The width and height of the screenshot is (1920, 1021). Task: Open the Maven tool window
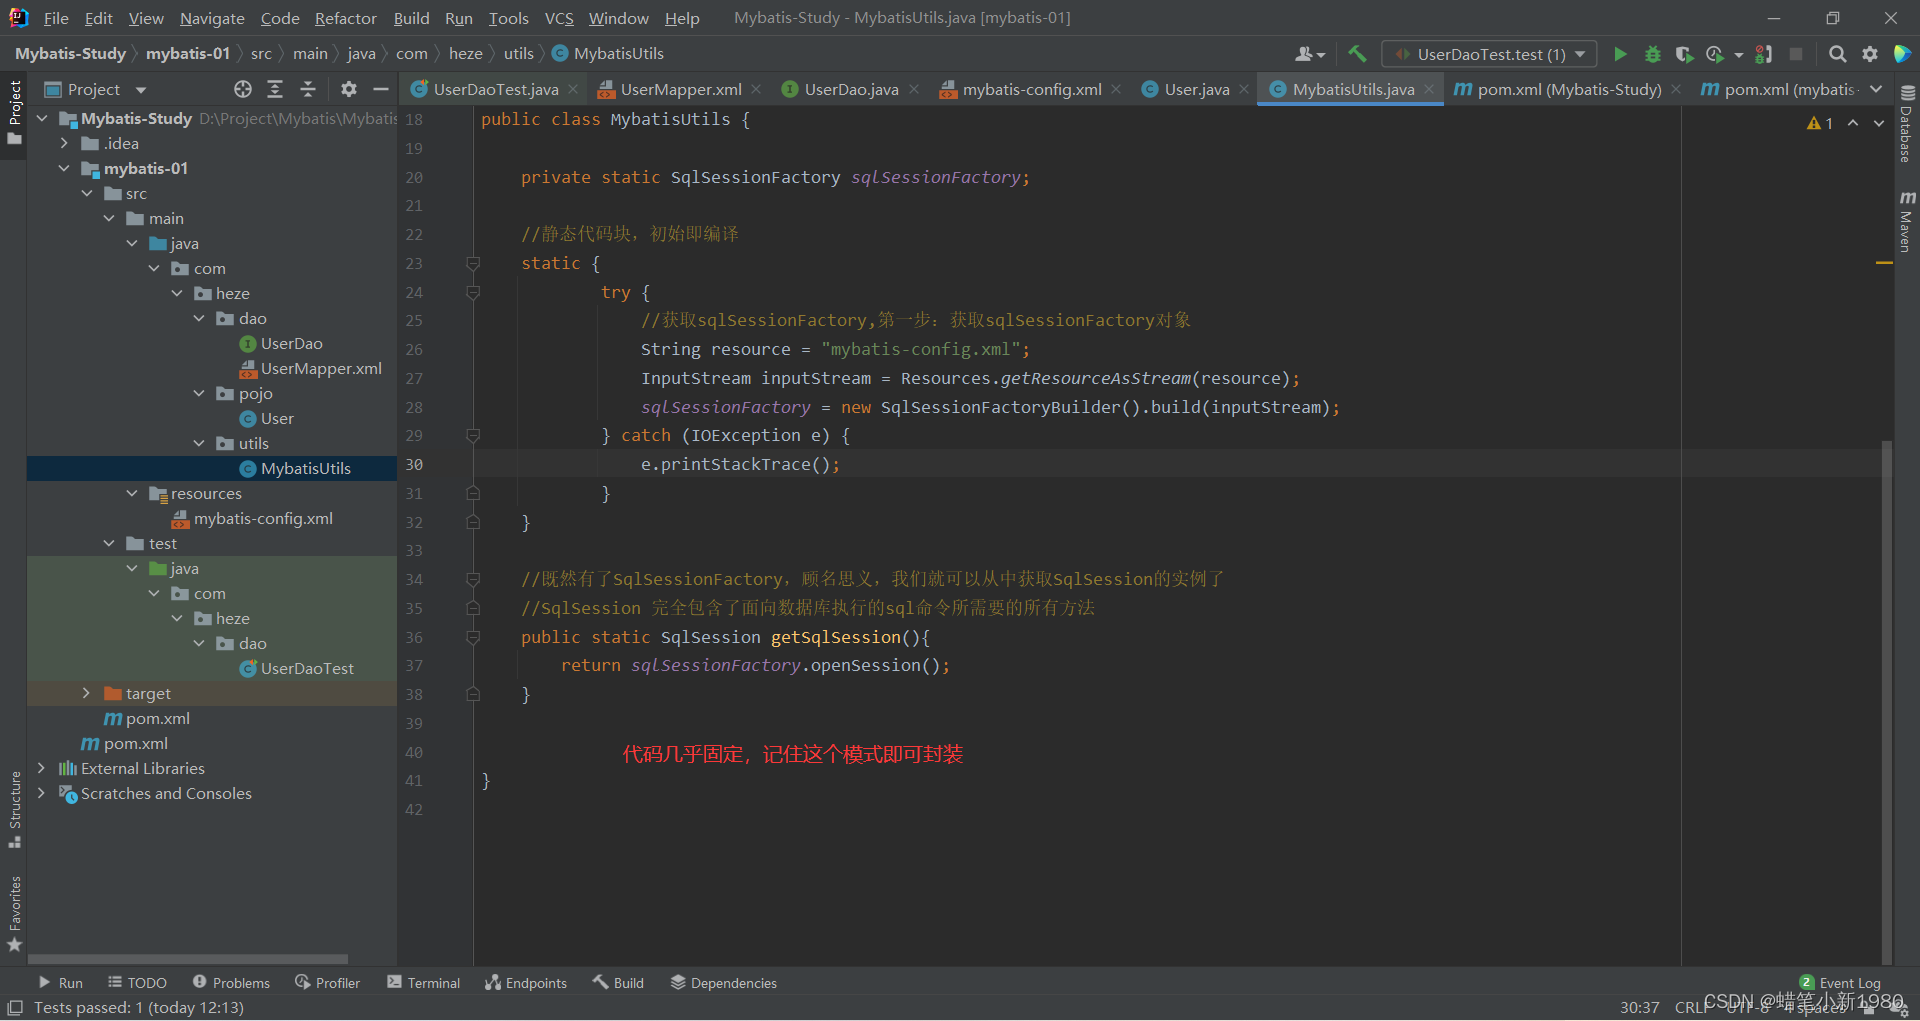pos(1907,222)
